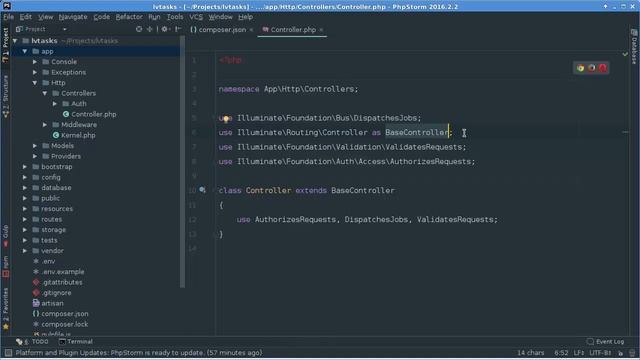Expand the Auth folder
640x360 pixels.
(x=55, y=104)
